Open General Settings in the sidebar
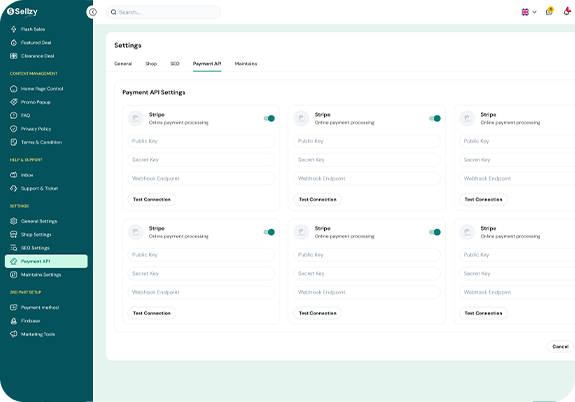The height and width of the screenshot is (402, 575). (34, 221)
